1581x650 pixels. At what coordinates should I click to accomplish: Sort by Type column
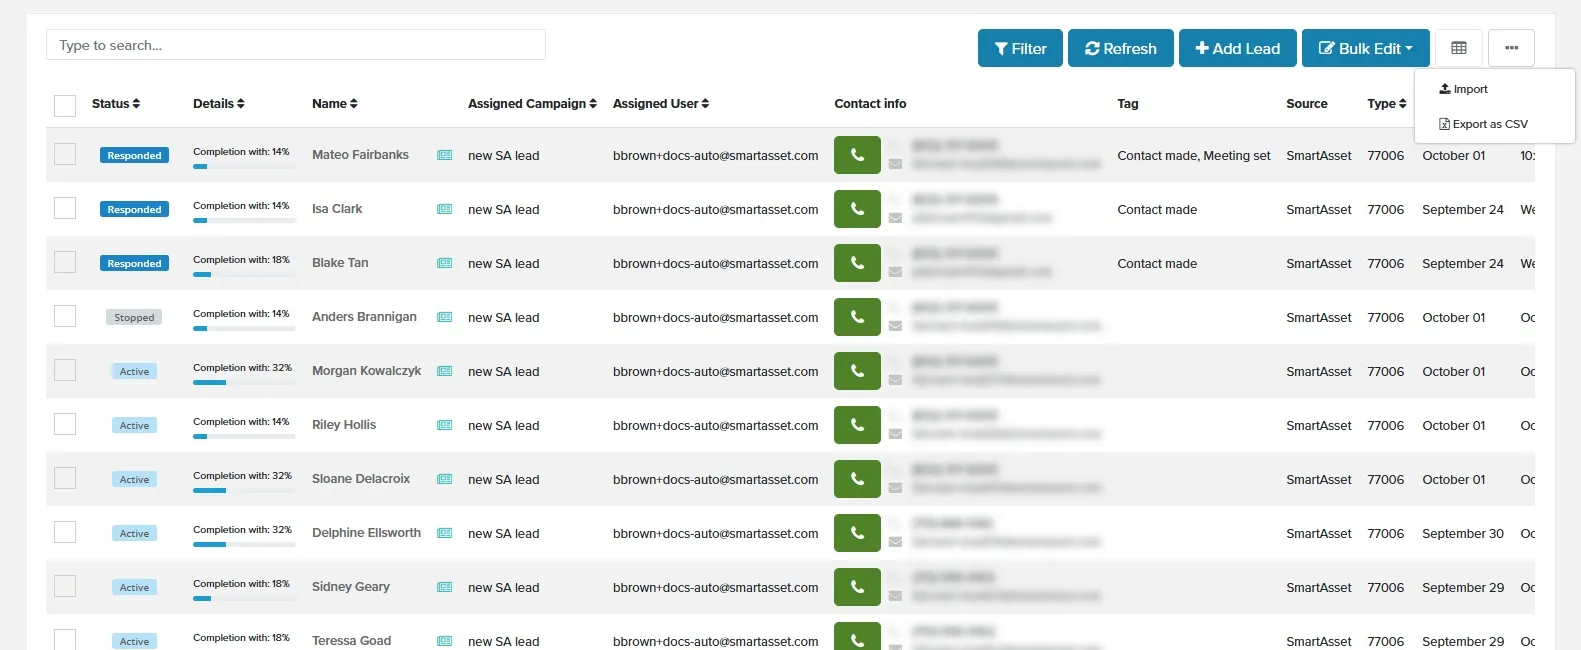tap(1387, 104)
